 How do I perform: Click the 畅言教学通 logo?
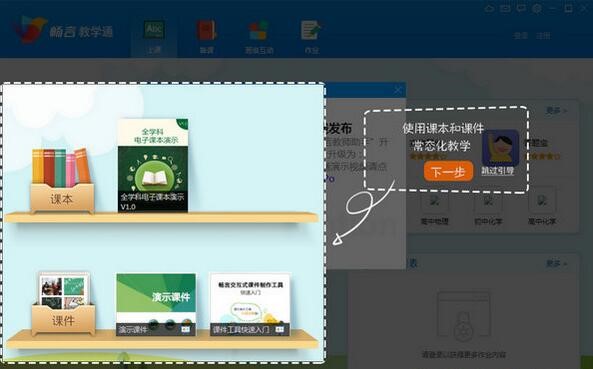point(63,30)
